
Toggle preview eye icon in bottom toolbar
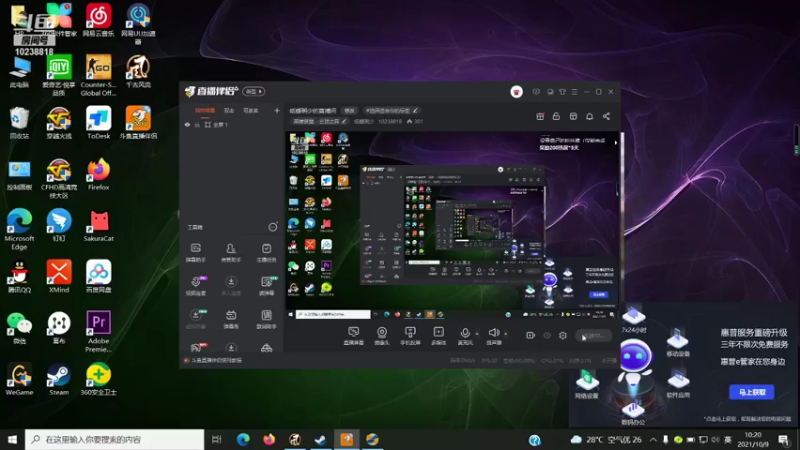[x=547, y=335]
